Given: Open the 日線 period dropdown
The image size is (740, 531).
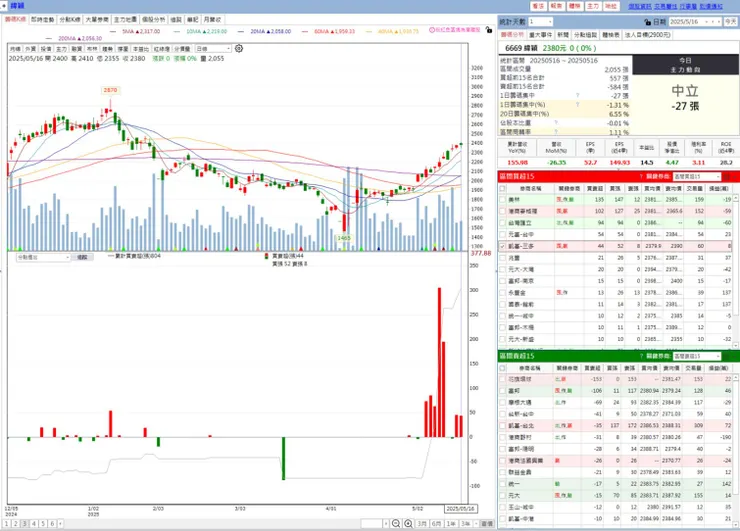Looking at the screenshot, I should 213,49.
